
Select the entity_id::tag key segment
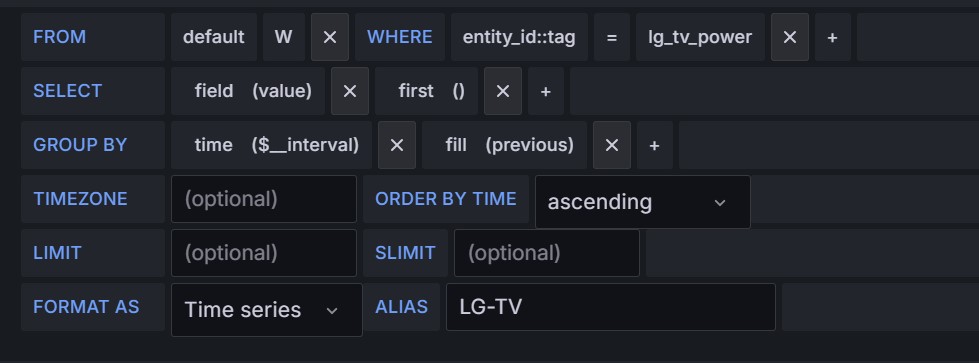click(x=519, y=37)
